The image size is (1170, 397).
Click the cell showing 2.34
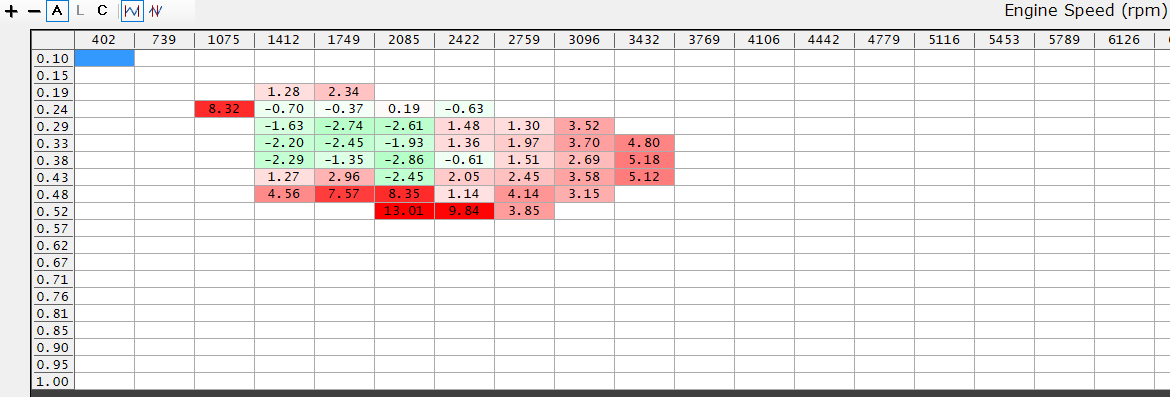[x=344, y=92]
